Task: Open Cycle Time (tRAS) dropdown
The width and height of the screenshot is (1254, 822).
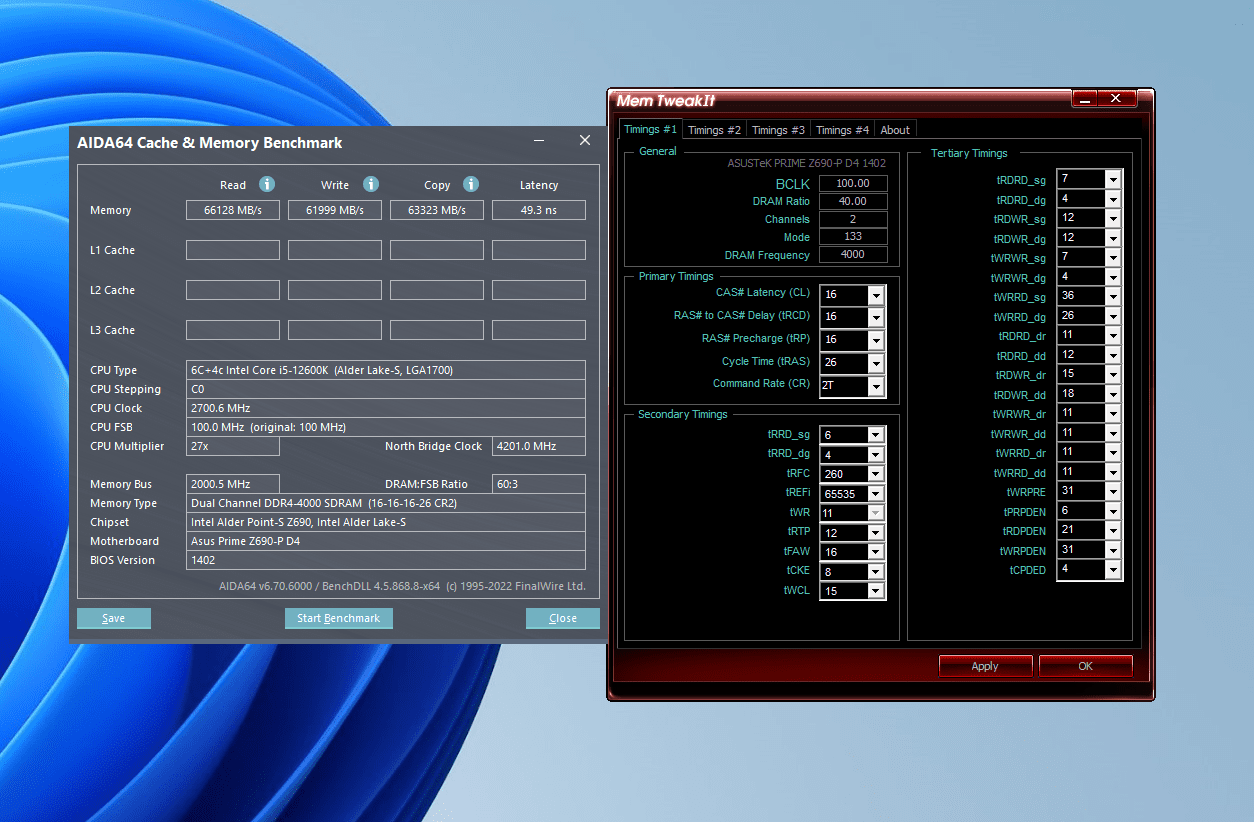Action: pyautogui.click(x=876, y=362)
